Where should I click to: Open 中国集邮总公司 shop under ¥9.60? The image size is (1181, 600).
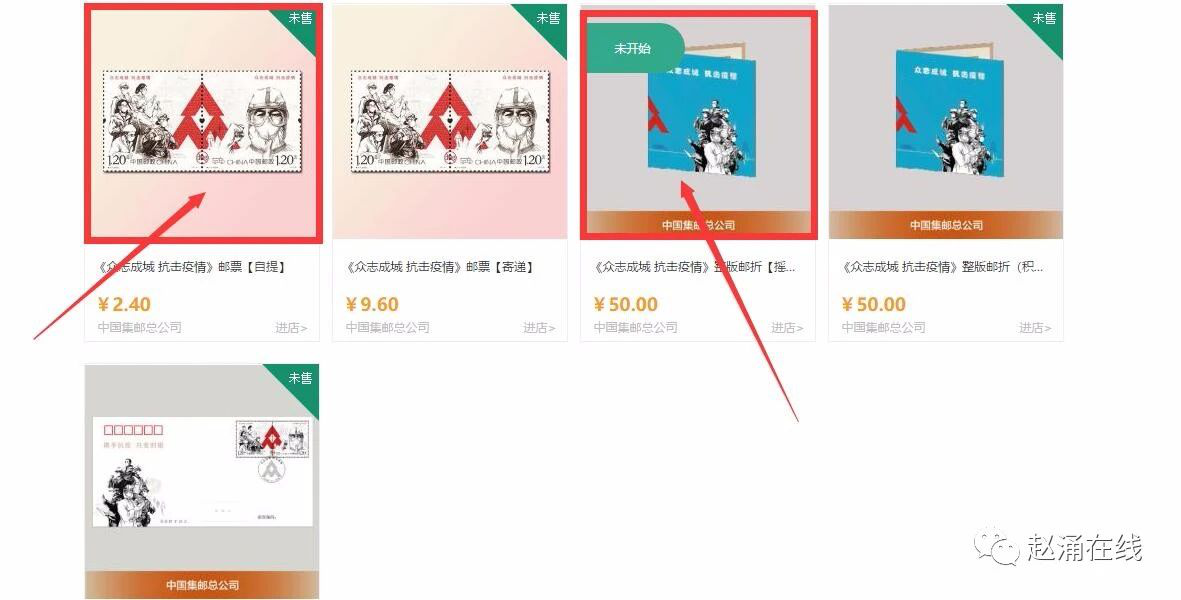pos(388,327)
